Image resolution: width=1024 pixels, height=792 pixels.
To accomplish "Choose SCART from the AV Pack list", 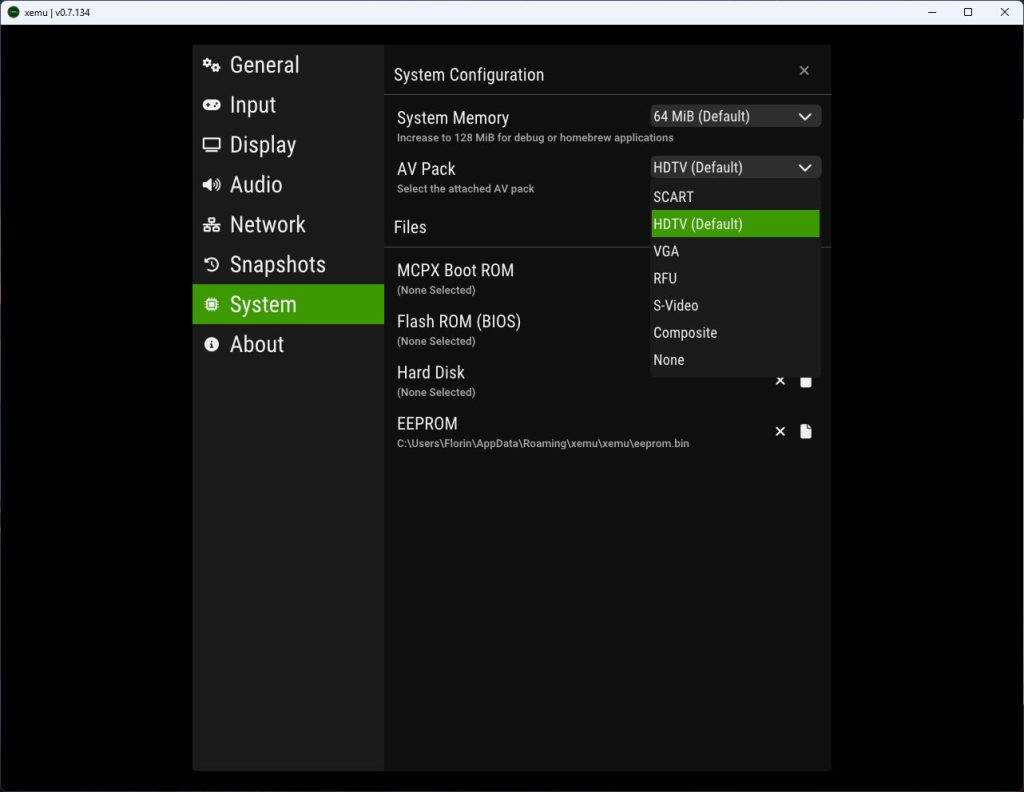I will point(735,197).
